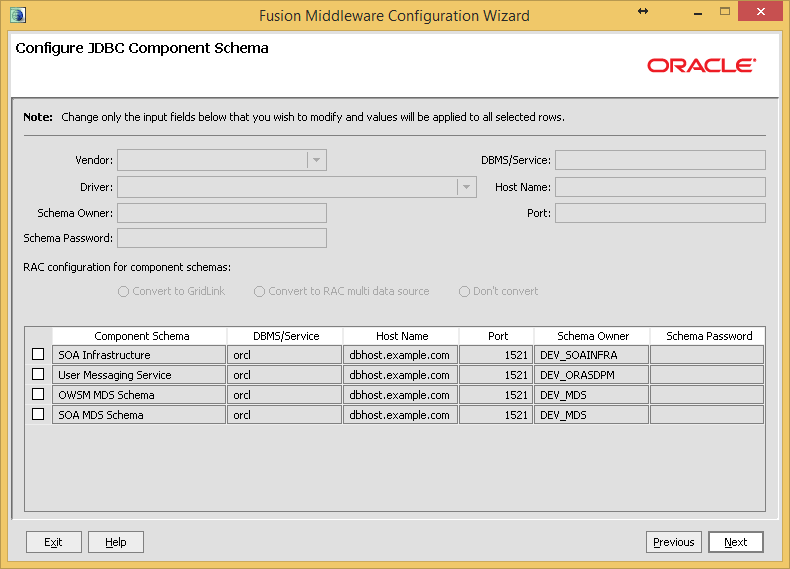The width and height of the screenshot is (790, 569).
Task: Check the SOA MDS Schema row checkbox
Action: coord(38,414)
